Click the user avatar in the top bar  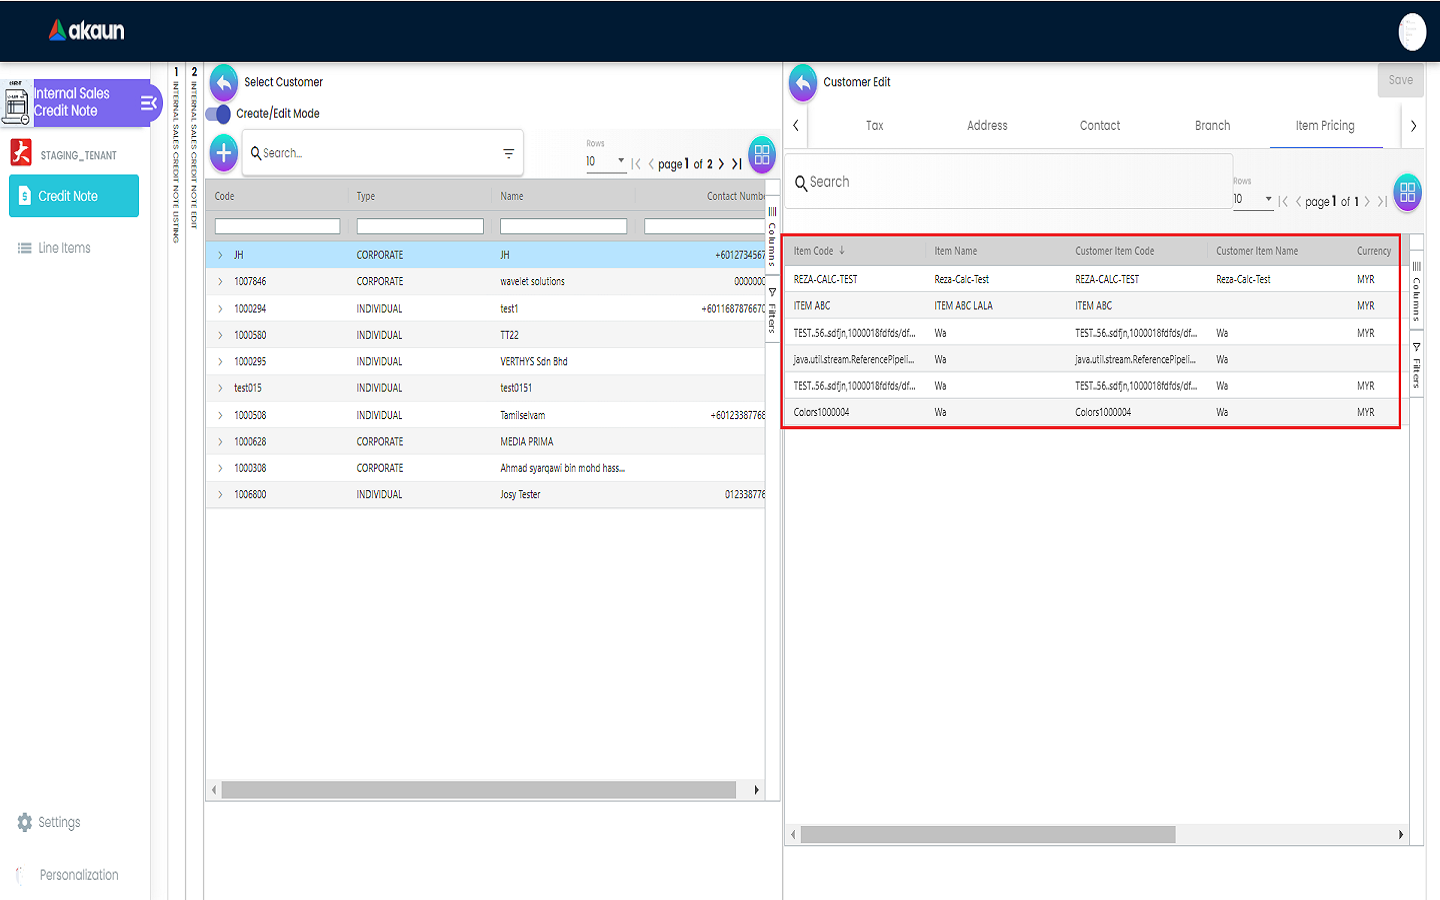[x=1411, y=32]
